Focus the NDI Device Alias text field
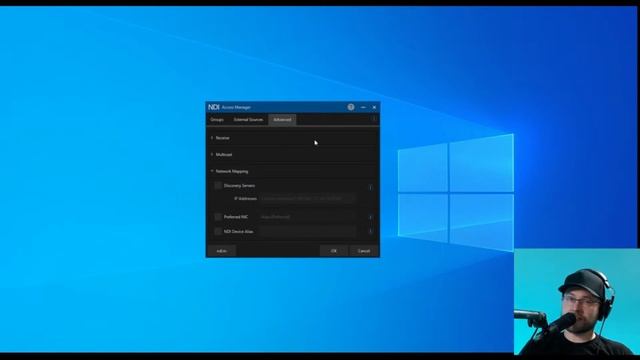 (x=308, y=231)
